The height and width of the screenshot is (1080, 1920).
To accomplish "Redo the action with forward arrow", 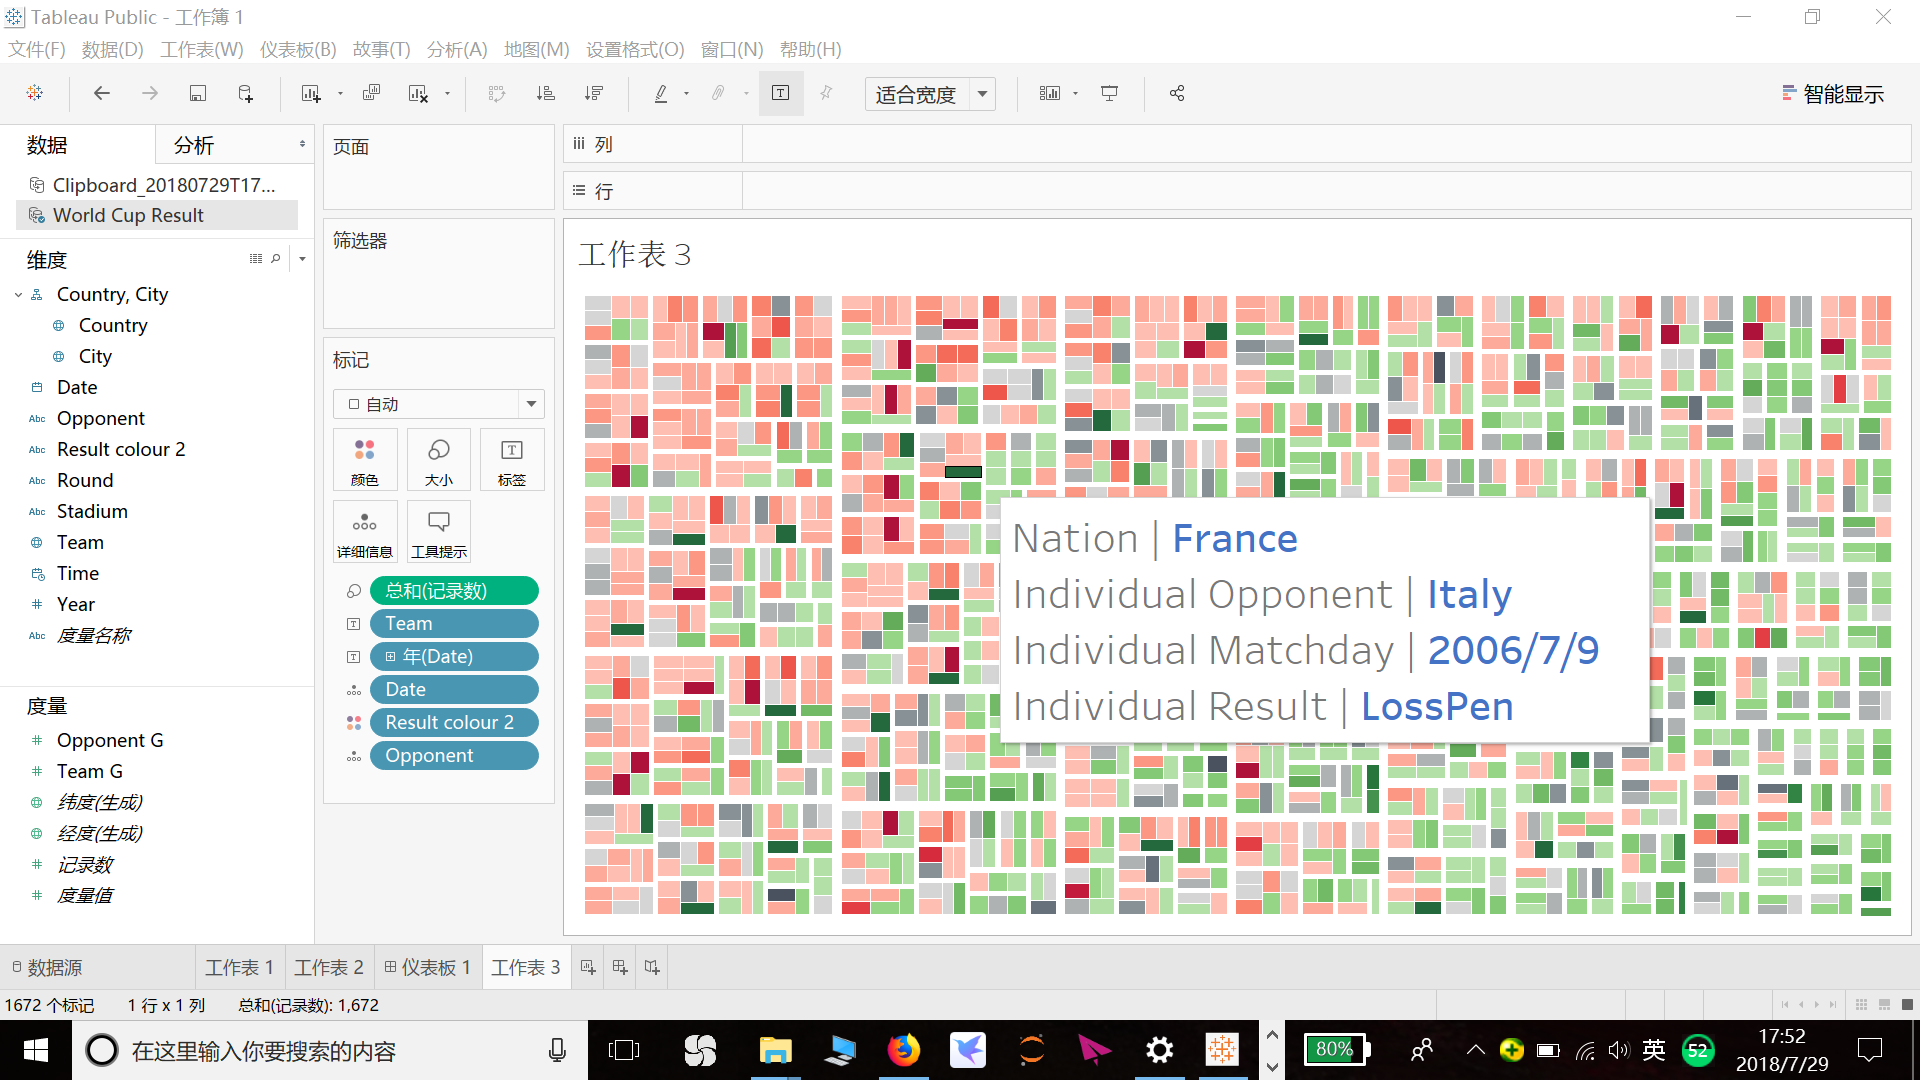I will tap(150, 93).
